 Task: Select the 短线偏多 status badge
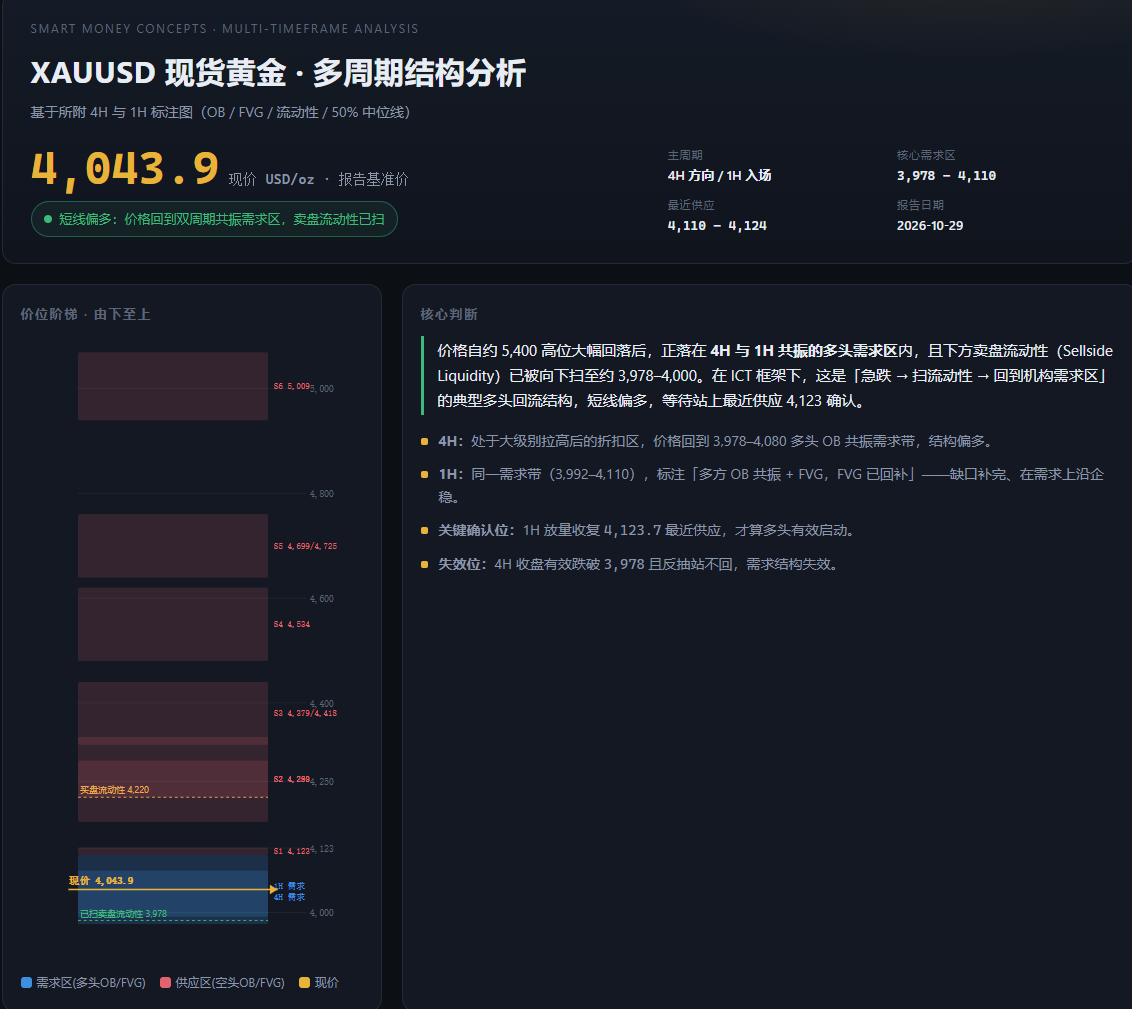point(214,219)
